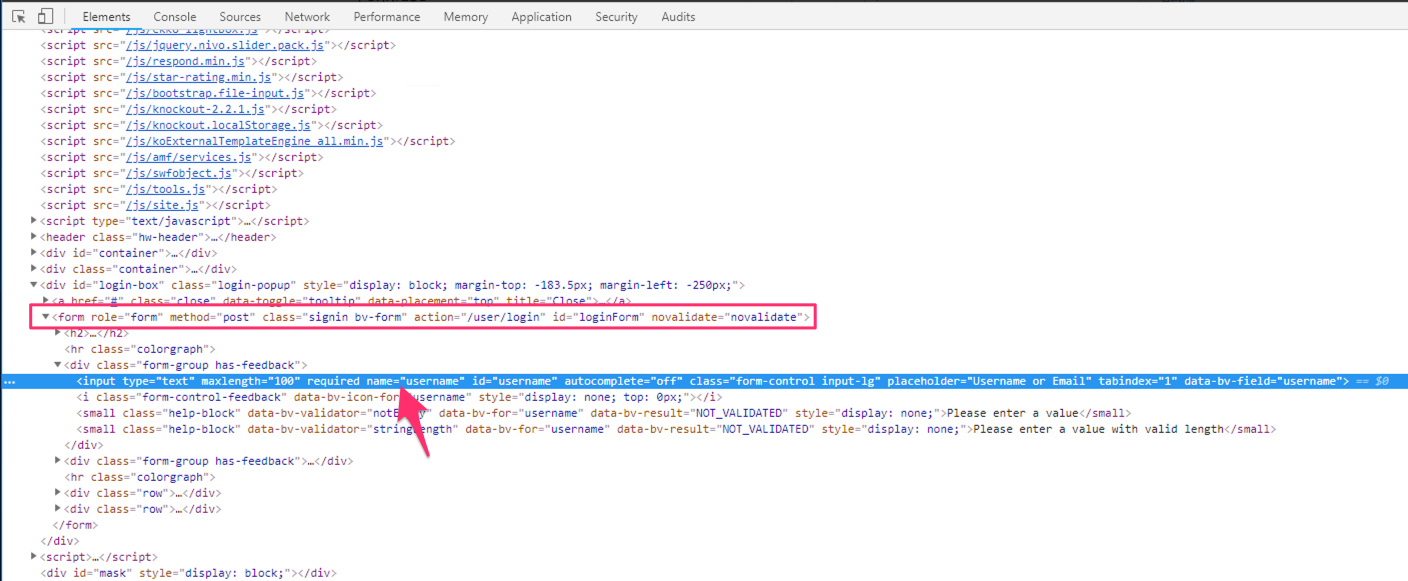Click the name="username" attribute value
This screenshot has height=581, width=1408.
pyautogui.click(x=432, y=381)
